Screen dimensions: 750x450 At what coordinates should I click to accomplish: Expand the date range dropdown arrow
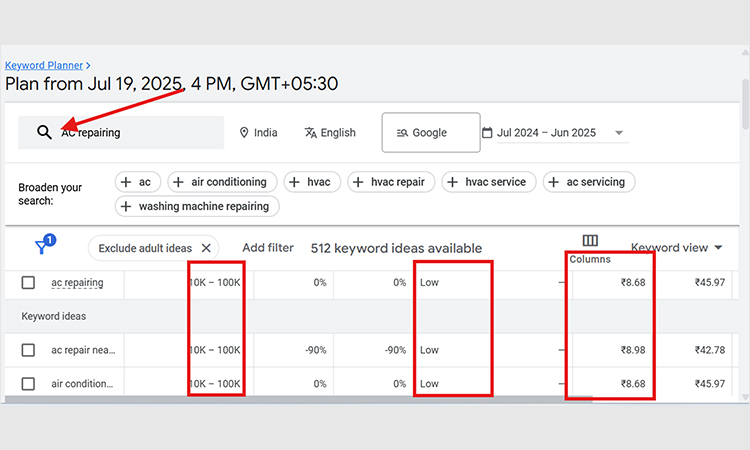click(619, 132)
